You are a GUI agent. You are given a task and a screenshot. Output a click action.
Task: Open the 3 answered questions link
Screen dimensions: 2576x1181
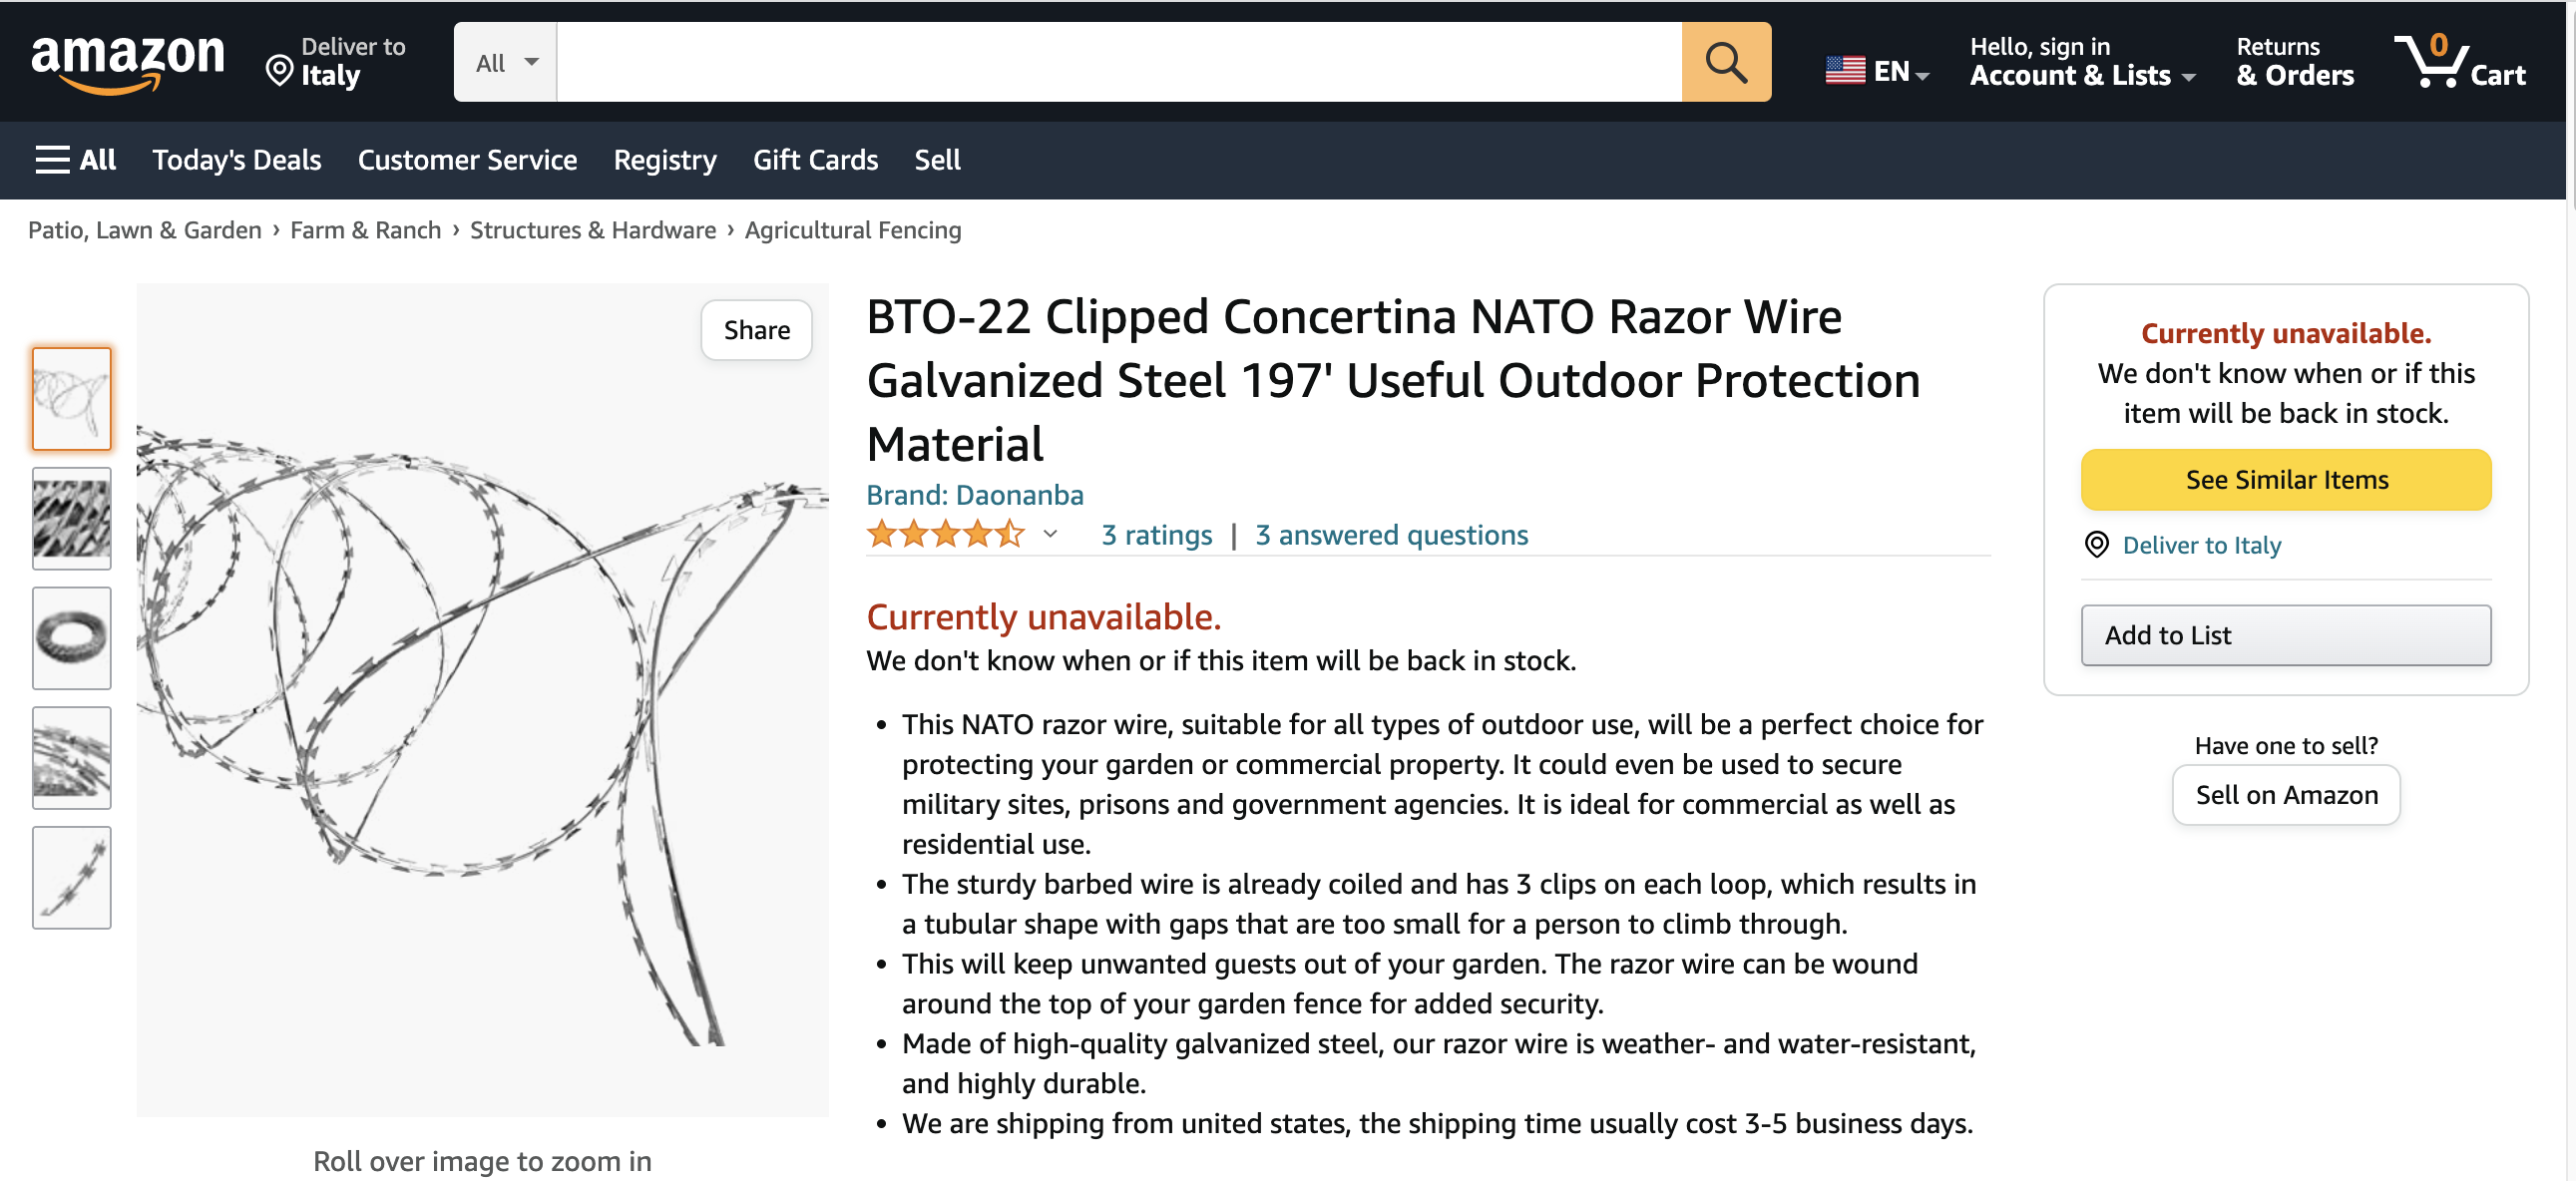(x=1391, y=535)
